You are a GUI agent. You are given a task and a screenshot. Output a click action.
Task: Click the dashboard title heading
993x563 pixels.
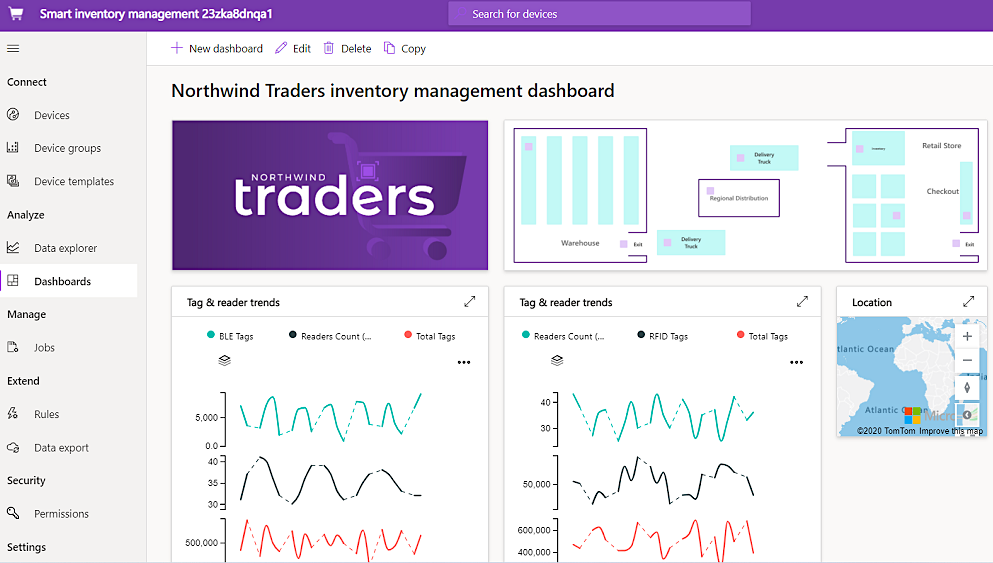coord(393,91)
